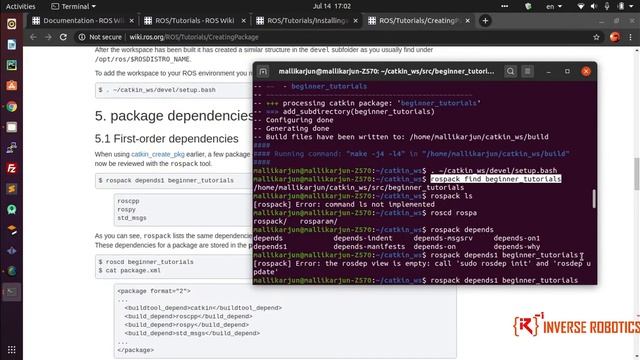Click the microphone icon in top bar
The image size is (640, 360).
[x=607, y=6]
